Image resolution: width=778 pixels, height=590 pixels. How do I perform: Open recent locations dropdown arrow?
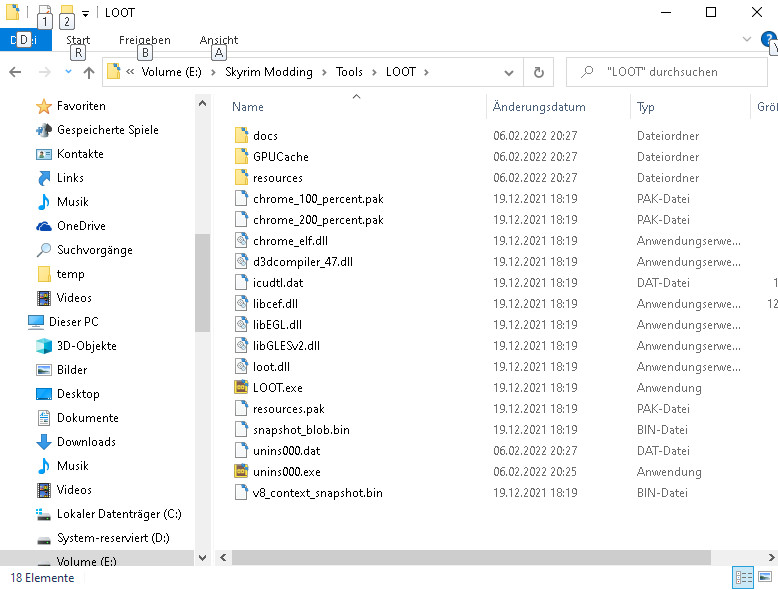pyautogui.click(x=68, y=72)
